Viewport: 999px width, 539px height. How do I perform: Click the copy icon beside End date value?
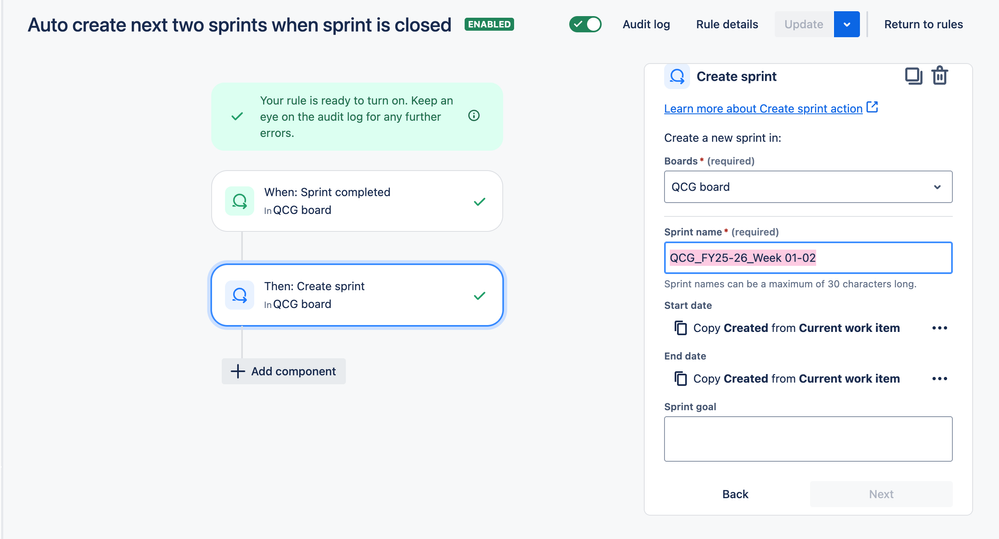pyautogui.click(x=680, y=378)
